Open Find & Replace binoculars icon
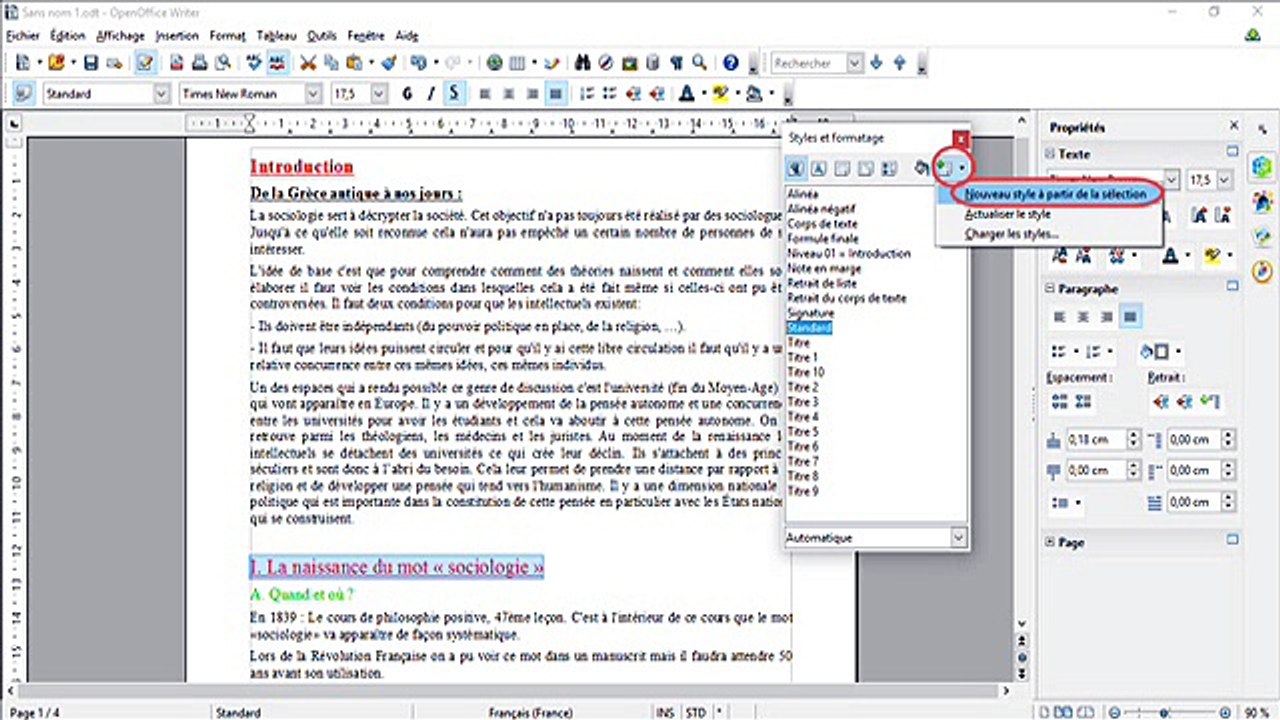Image resolution: width=1280 pixels, height=720 pixels. click(584, 63)
